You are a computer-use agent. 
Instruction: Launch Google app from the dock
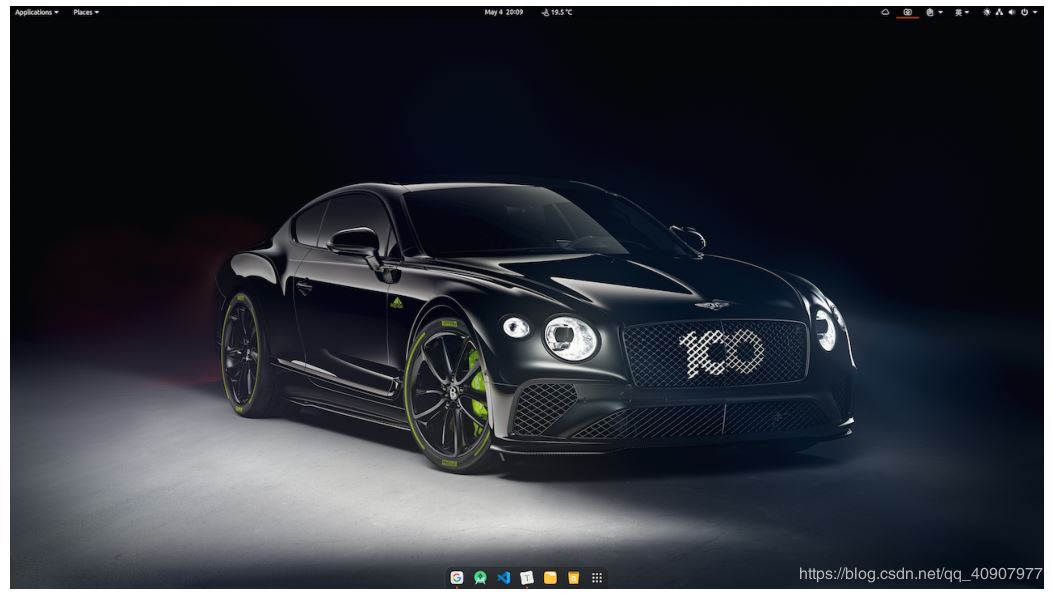tap(457, 578)
